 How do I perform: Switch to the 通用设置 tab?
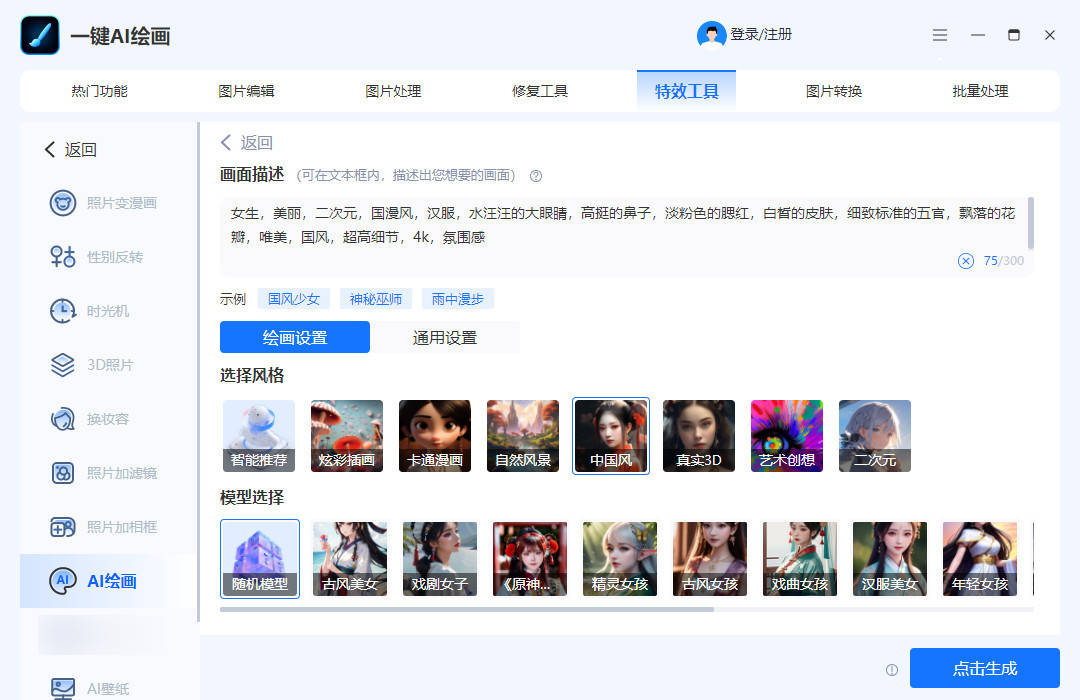(x=445, y=338)
